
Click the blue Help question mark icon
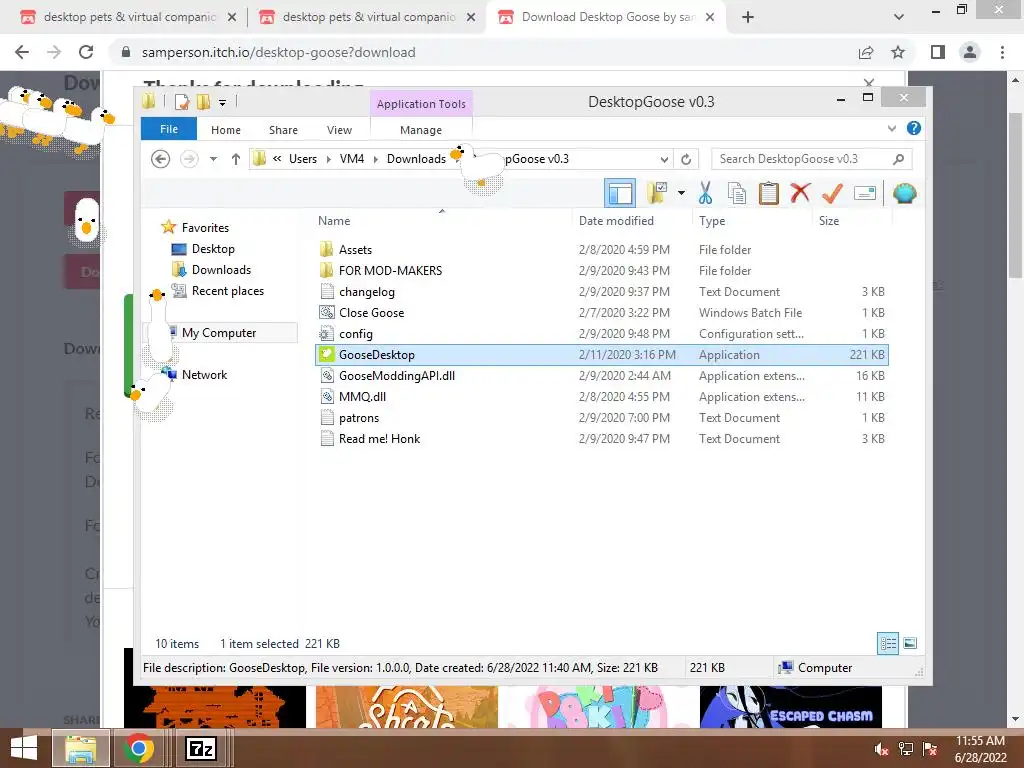914,129
